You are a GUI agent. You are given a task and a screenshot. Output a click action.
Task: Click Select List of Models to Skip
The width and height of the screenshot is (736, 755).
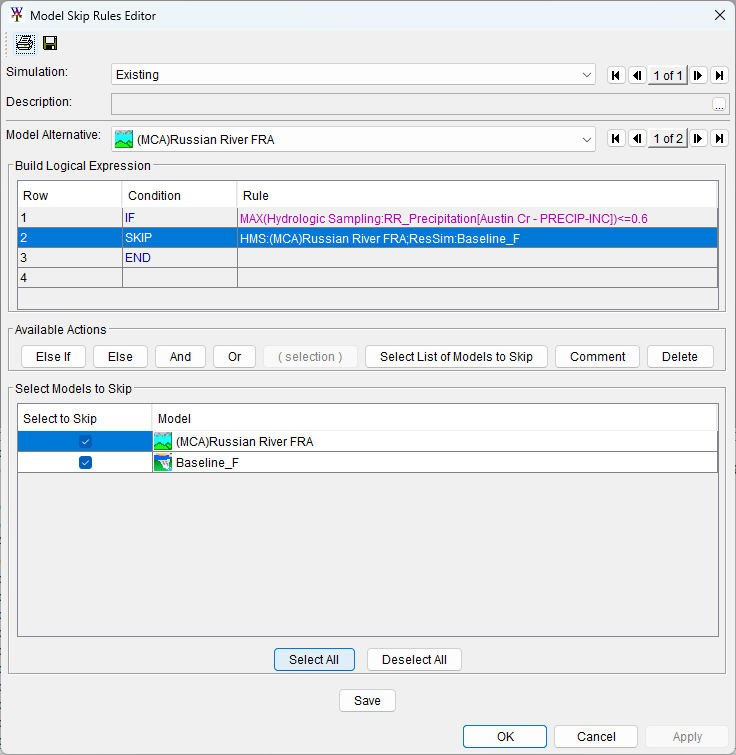point(456,357)
